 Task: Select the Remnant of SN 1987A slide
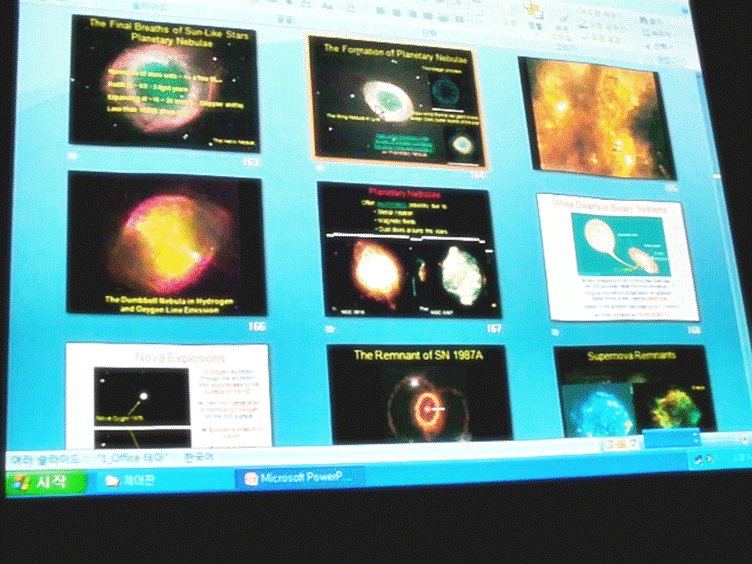(417, 393)
